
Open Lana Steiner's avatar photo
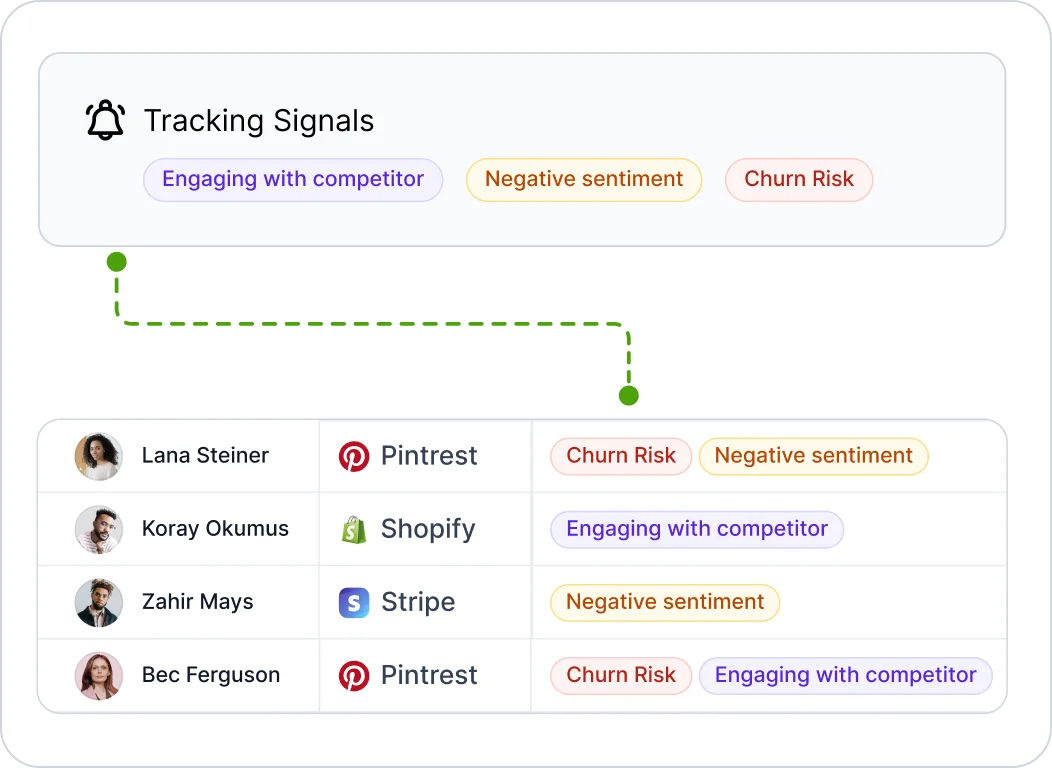[99, 456]
